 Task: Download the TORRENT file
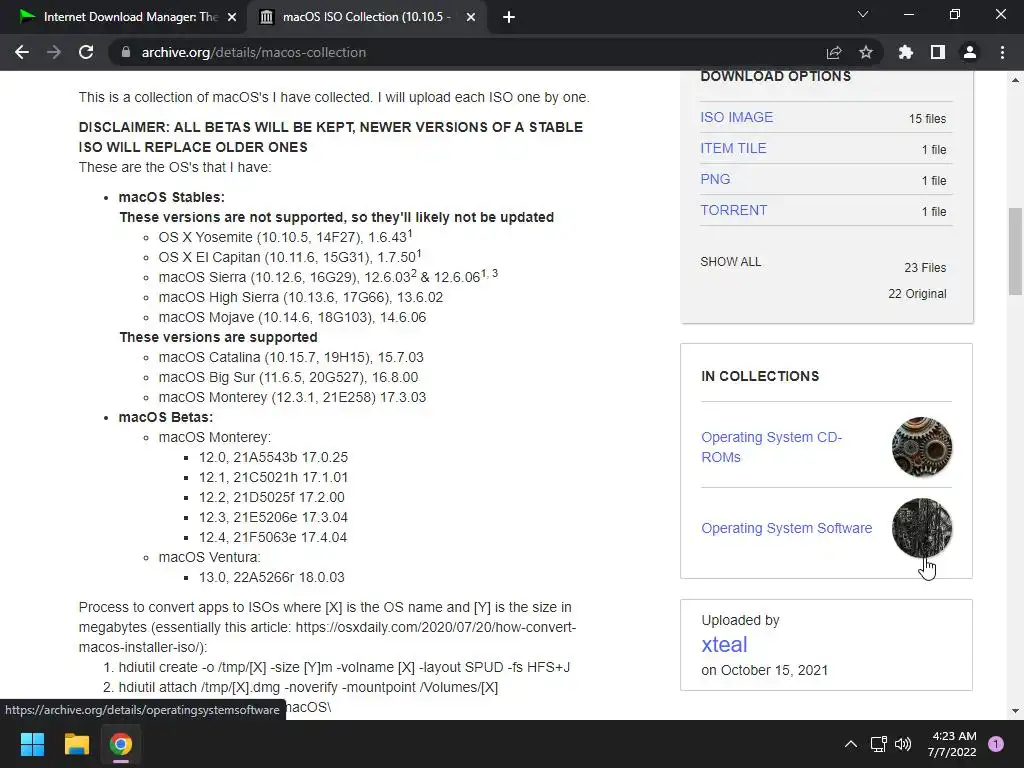click(733, 210)
